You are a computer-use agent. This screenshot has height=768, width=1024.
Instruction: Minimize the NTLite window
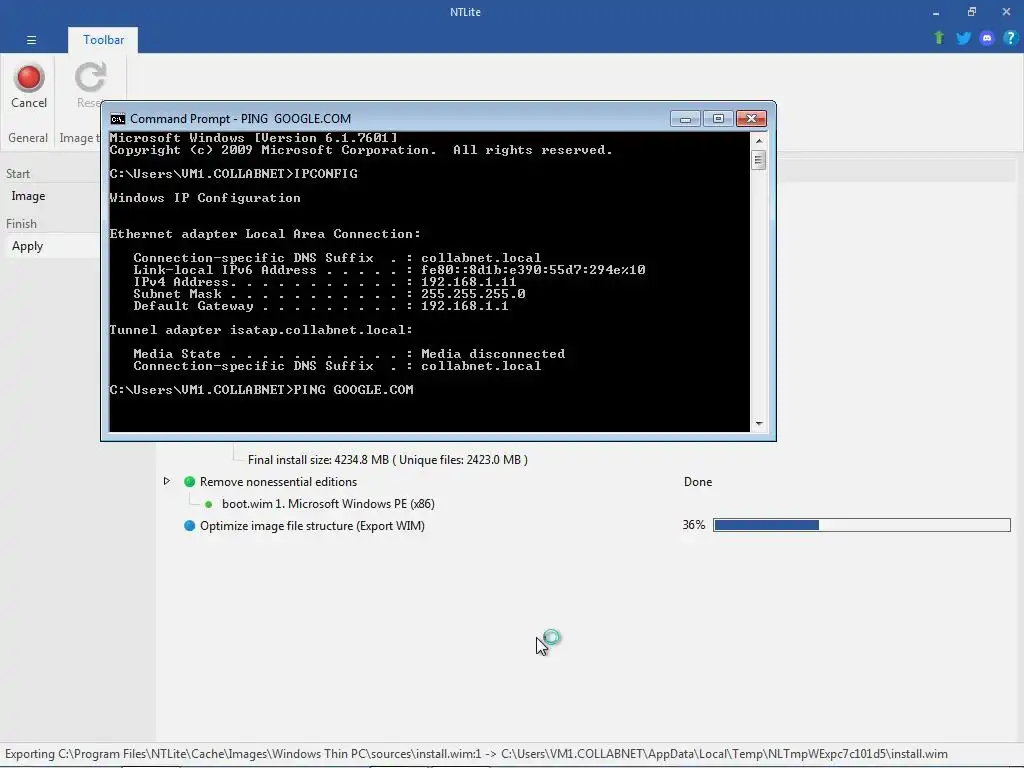point(936,12)
